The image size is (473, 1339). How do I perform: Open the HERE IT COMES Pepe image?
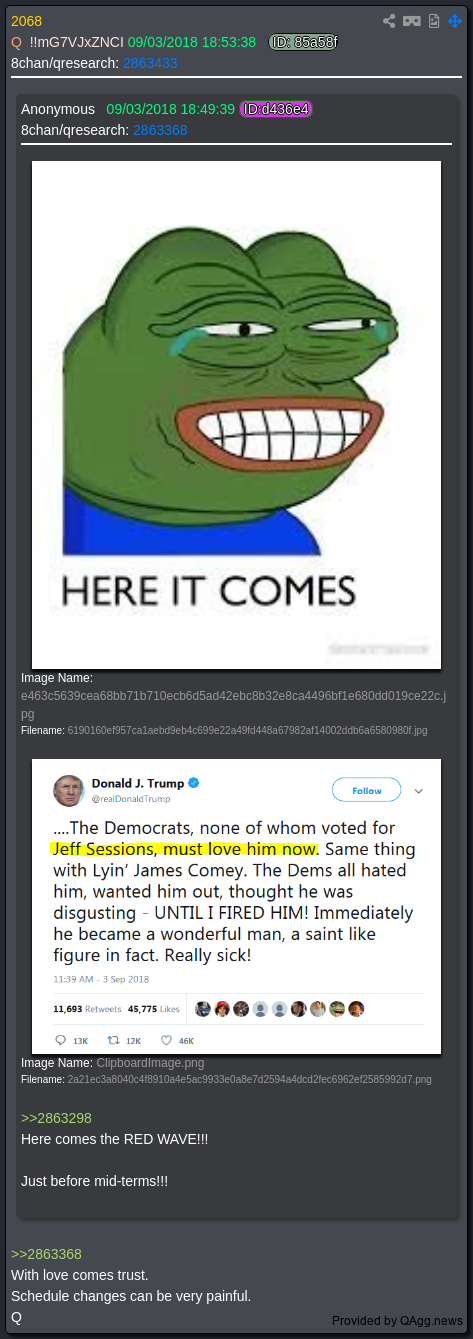(x=236, y=415)
